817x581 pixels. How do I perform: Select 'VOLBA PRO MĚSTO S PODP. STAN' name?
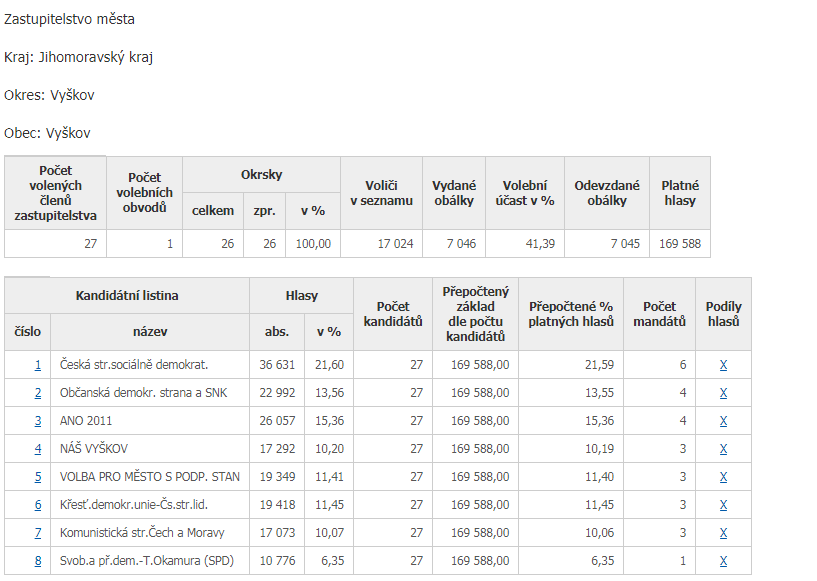[x=150, y=477]
